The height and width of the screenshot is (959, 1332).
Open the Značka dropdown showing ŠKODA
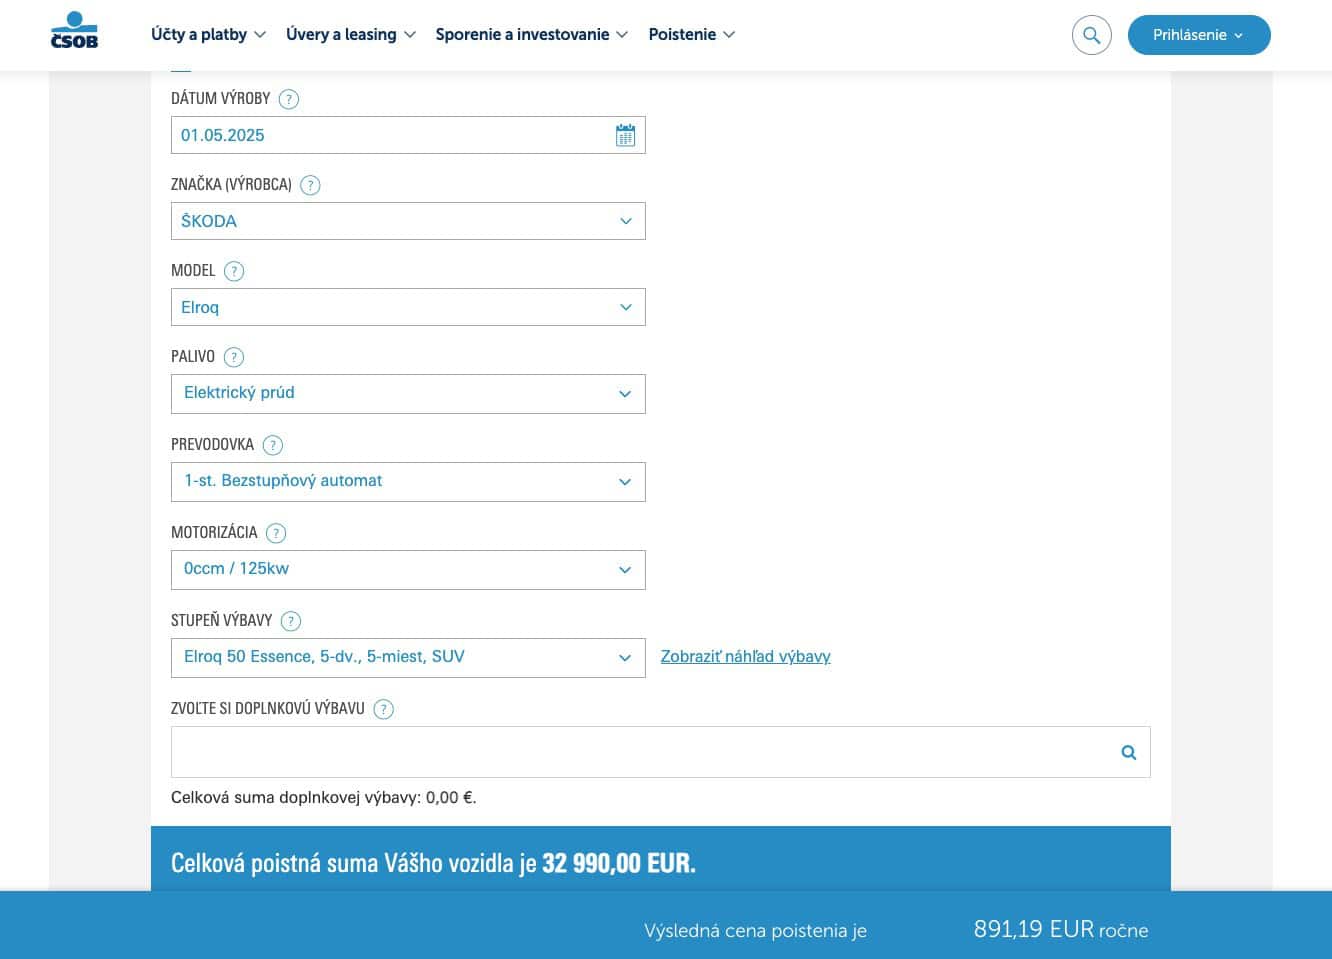(x=408, y=221)
